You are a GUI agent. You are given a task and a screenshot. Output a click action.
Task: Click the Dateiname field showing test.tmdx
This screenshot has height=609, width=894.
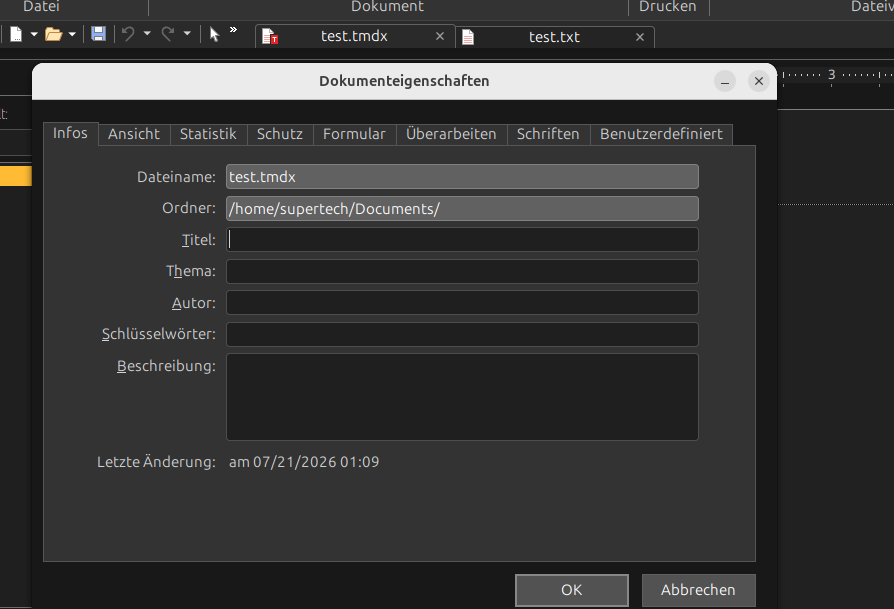(x=462, y=177)
